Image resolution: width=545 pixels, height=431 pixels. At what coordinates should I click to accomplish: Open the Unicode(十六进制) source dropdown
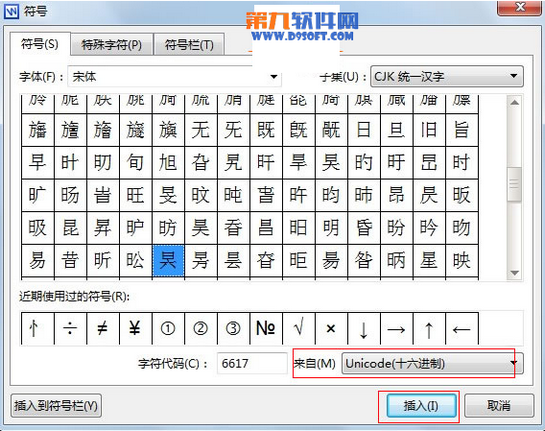432,364
